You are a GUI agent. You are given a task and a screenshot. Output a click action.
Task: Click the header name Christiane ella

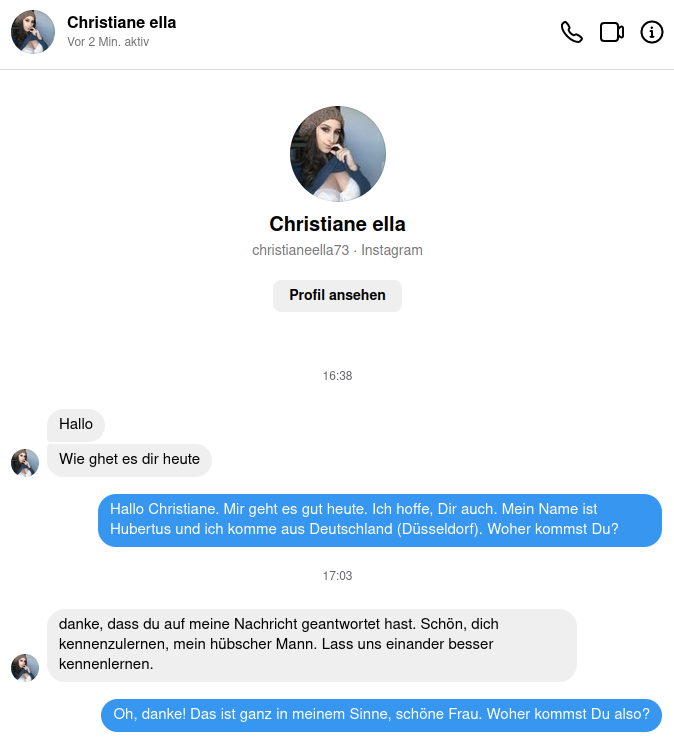click(x=122, y=22)
